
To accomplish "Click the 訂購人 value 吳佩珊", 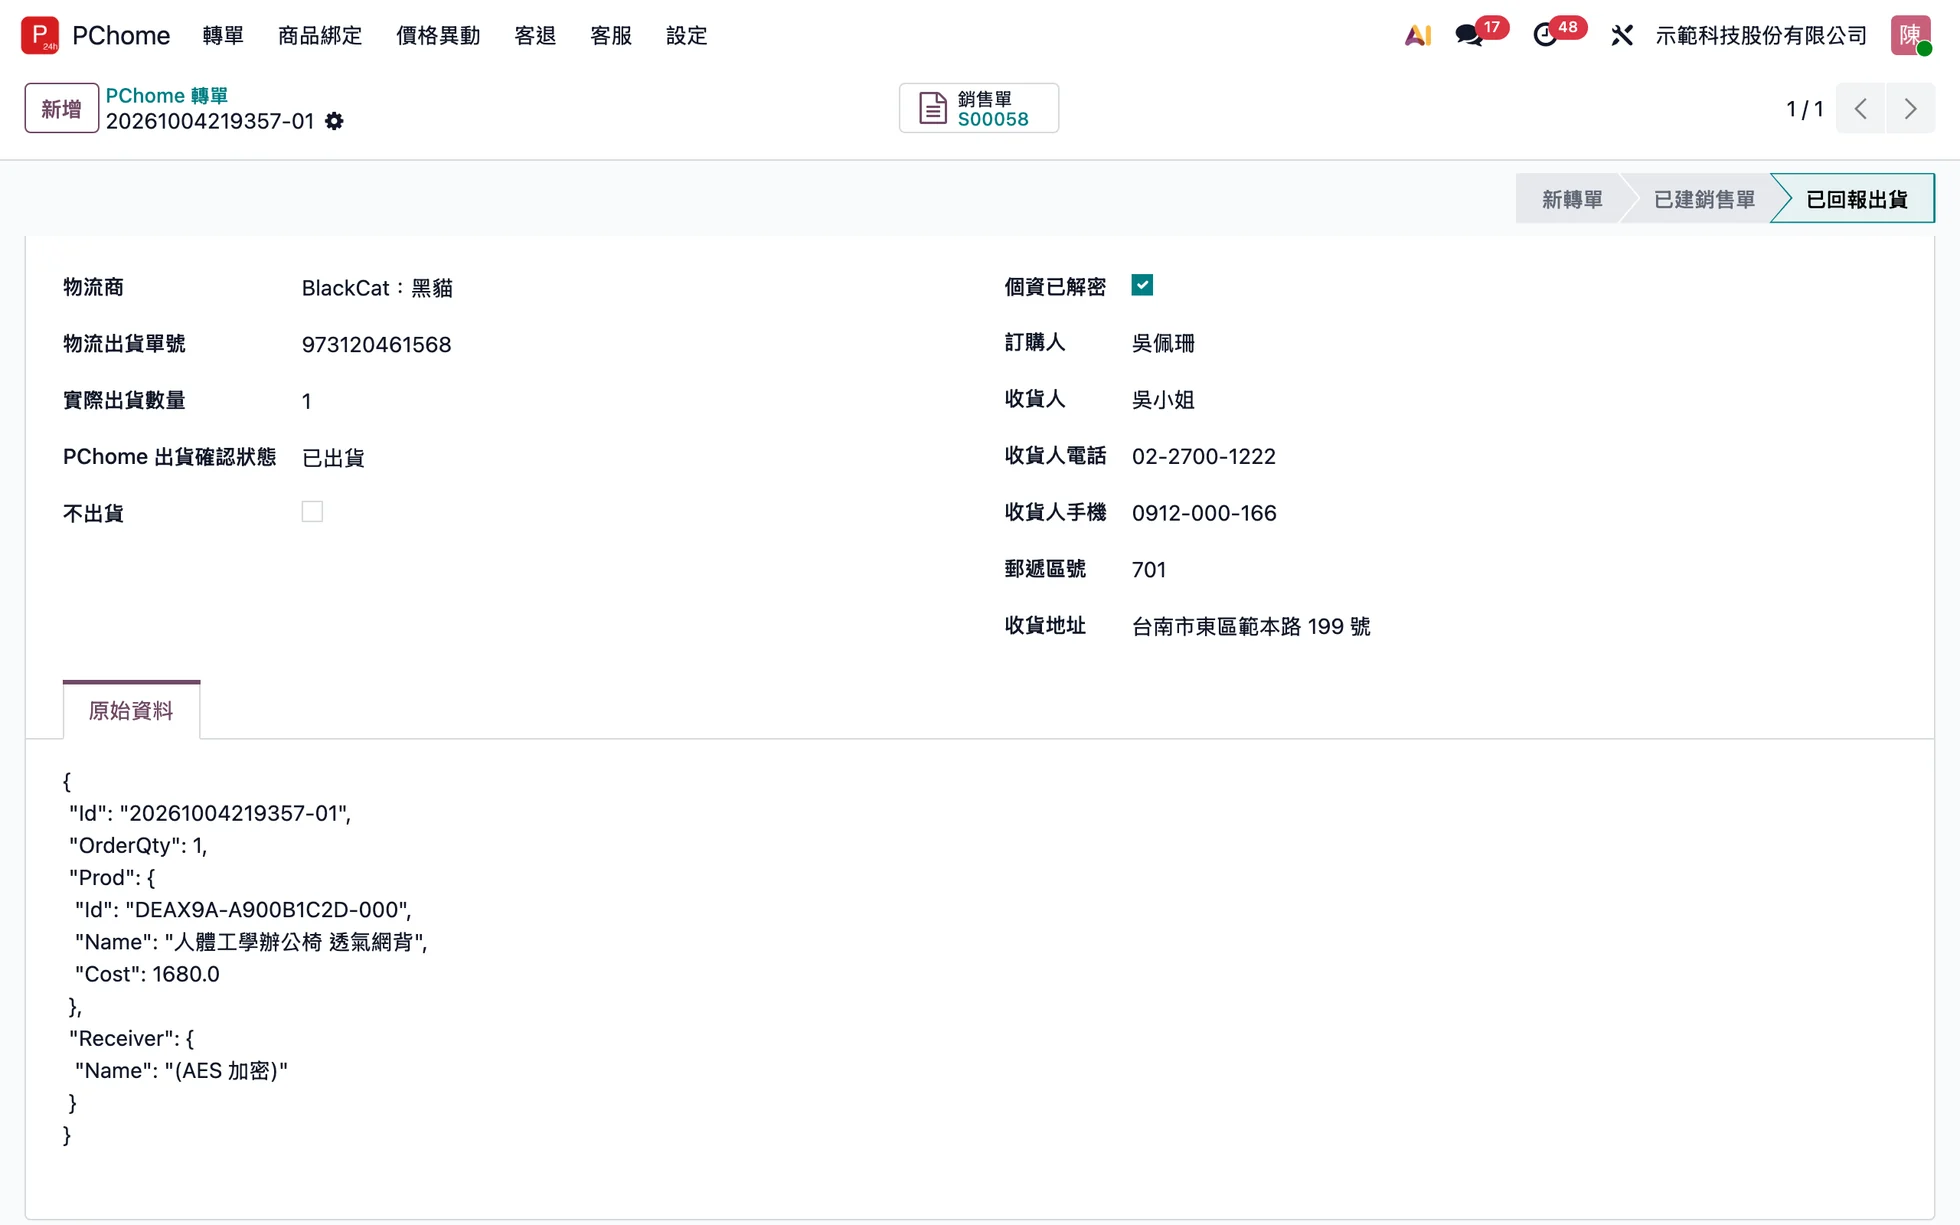I will 1163,343.
